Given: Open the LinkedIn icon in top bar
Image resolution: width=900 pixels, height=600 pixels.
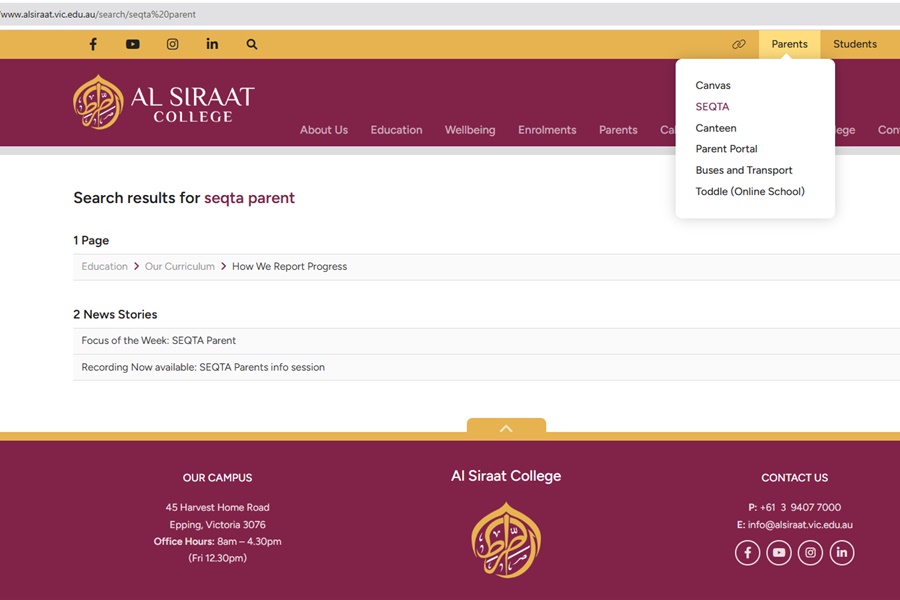Looking at the screenshot, I should pyautogui.click(x=212, y=44).
